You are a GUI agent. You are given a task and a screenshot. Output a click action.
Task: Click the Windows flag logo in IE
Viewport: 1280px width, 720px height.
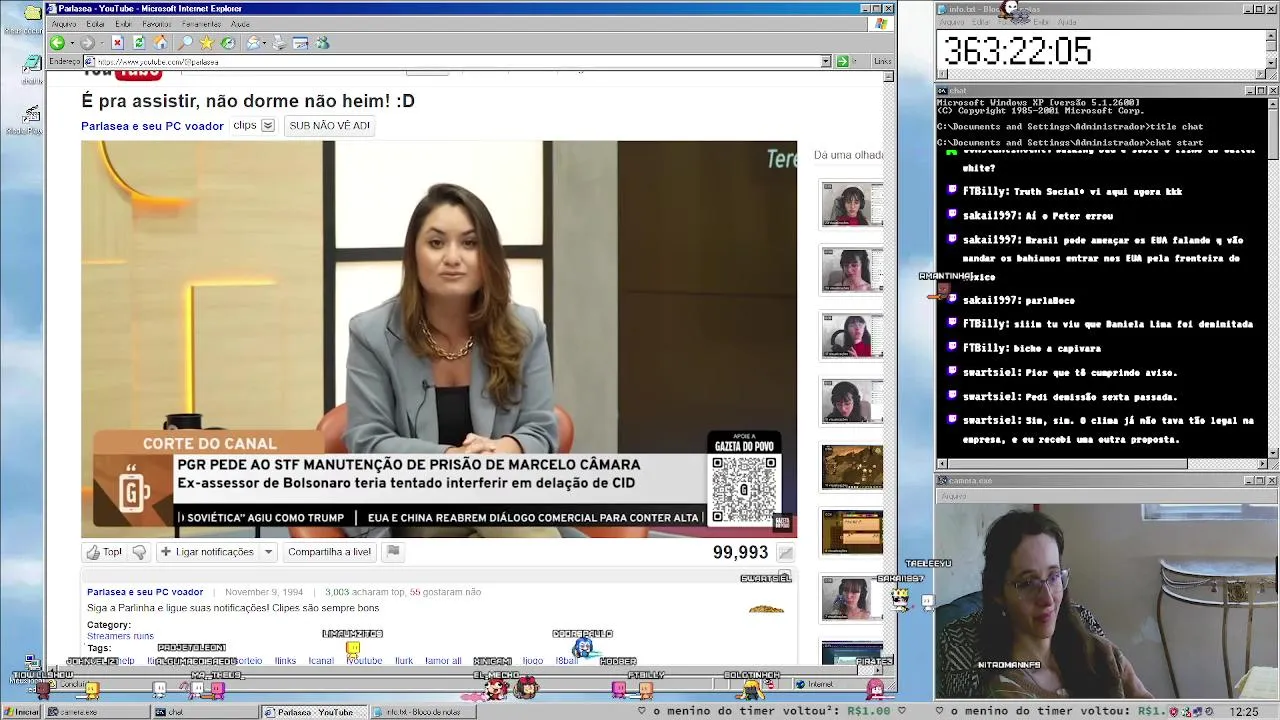click(881, 24)
